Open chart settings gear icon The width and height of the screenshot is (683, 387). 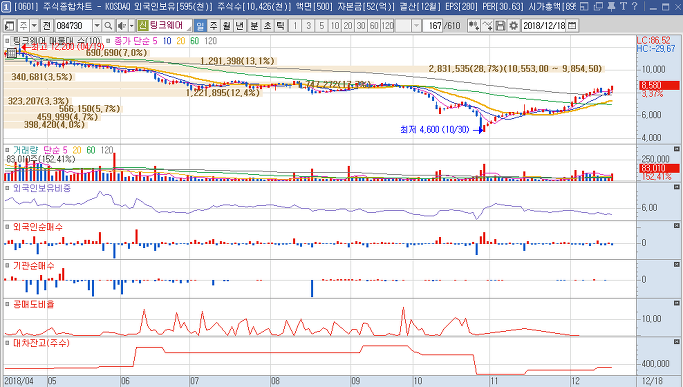coord(514,26)
